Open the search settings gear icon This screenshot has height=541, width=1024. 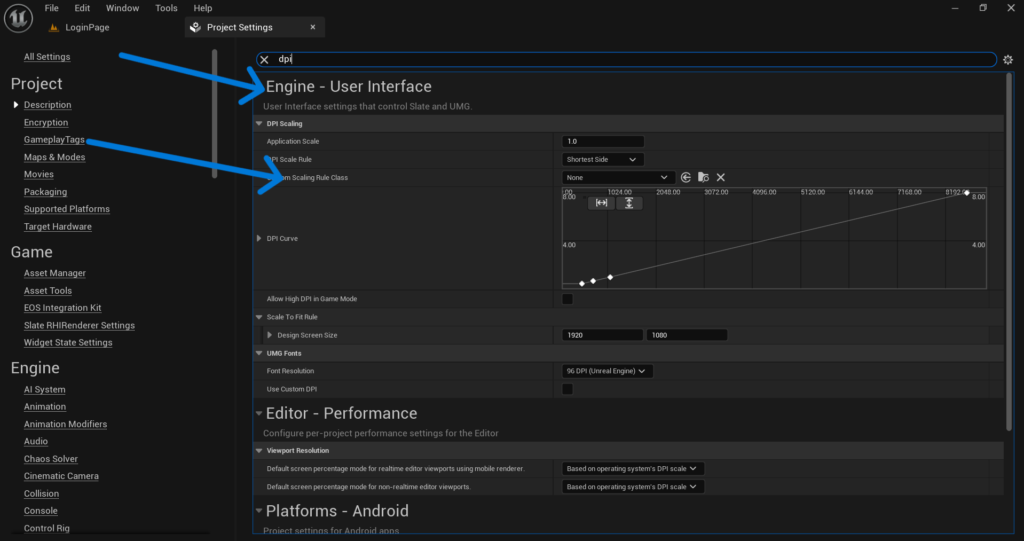pos(1008,59)
